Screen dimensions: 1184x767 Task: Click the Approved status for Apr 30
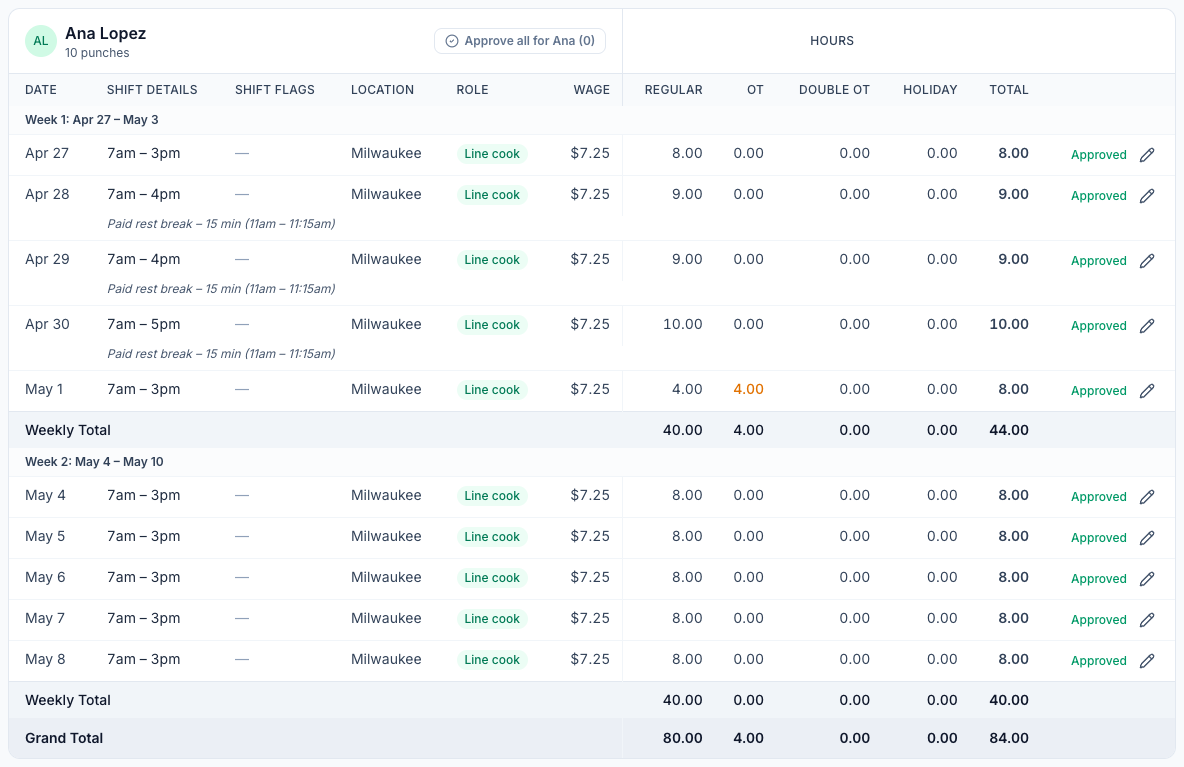click(1099, 325)
